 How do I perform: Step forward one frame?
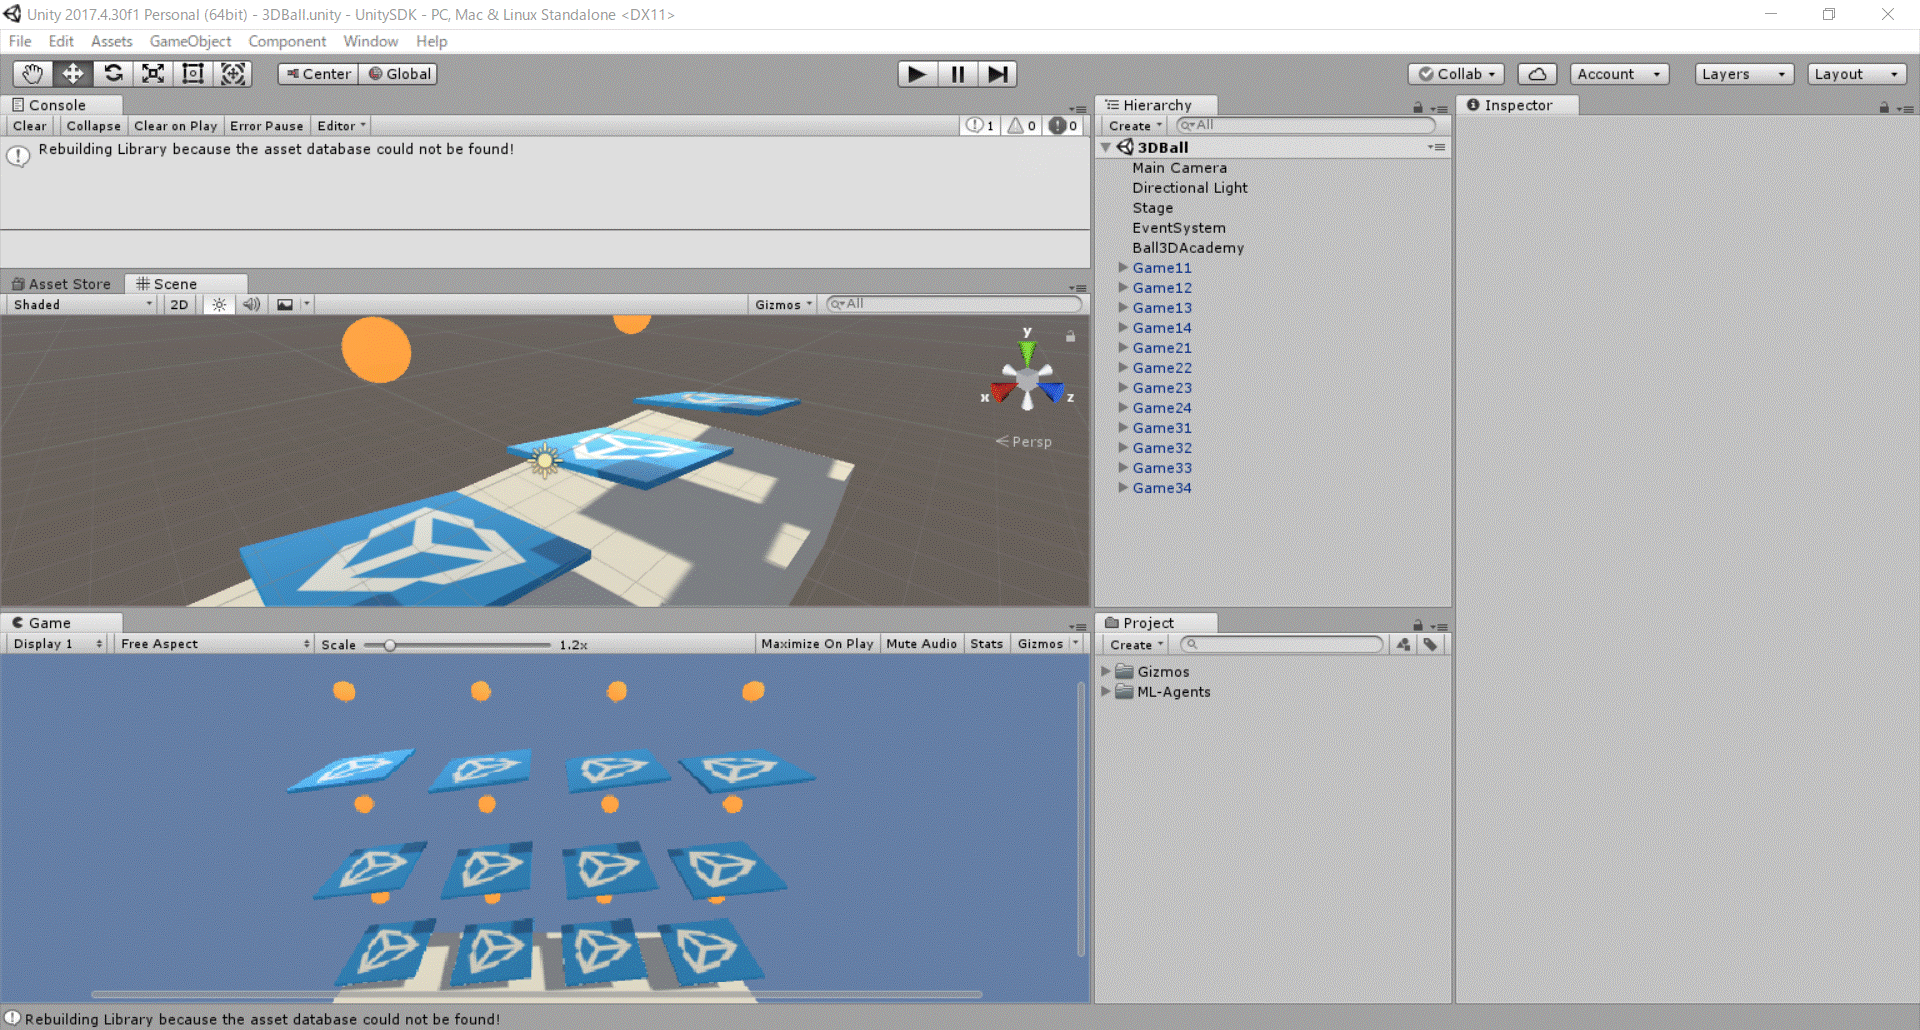pyautogui.click(x=997, y=74)
